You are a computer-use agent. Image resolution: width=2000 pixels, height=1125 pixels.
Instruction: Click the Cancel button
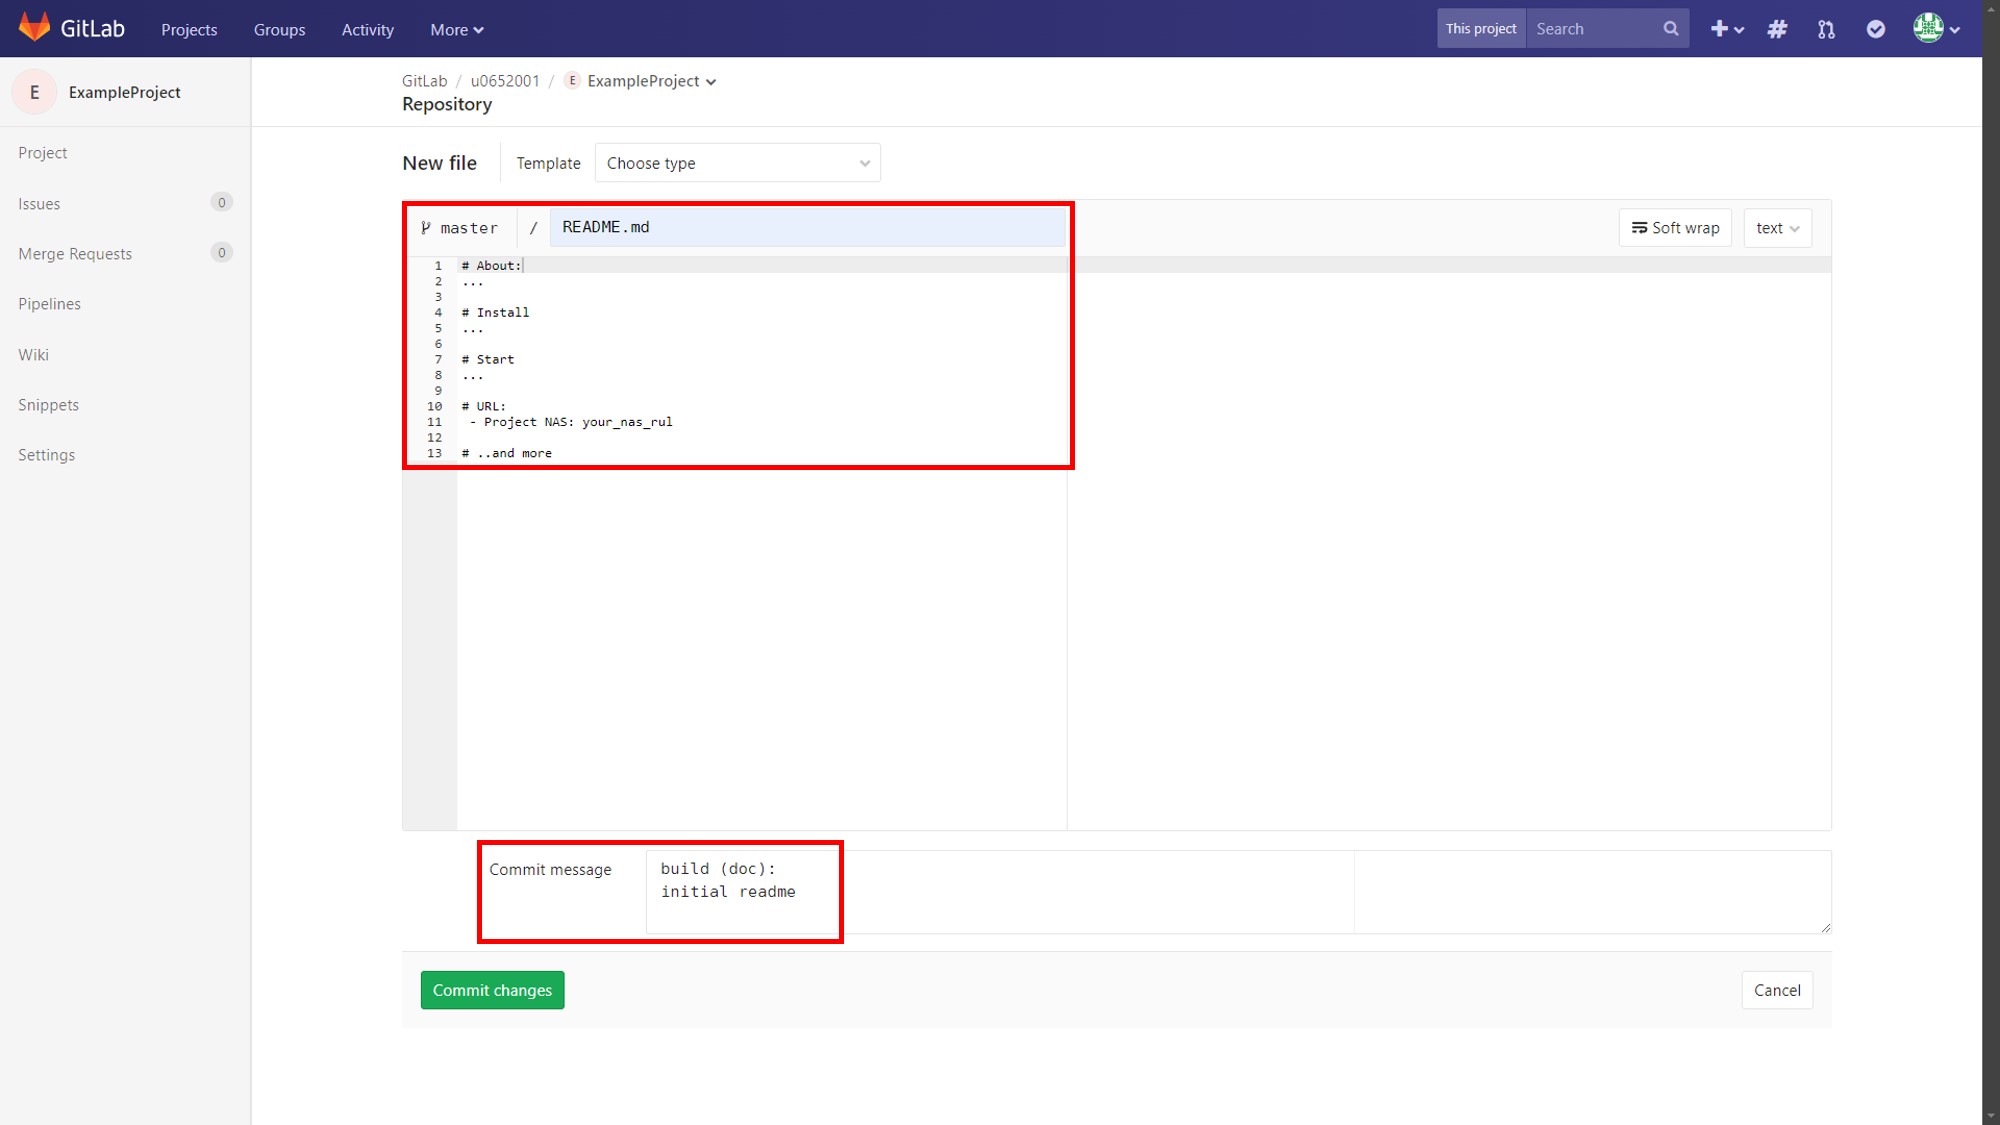pos(1777,990)
